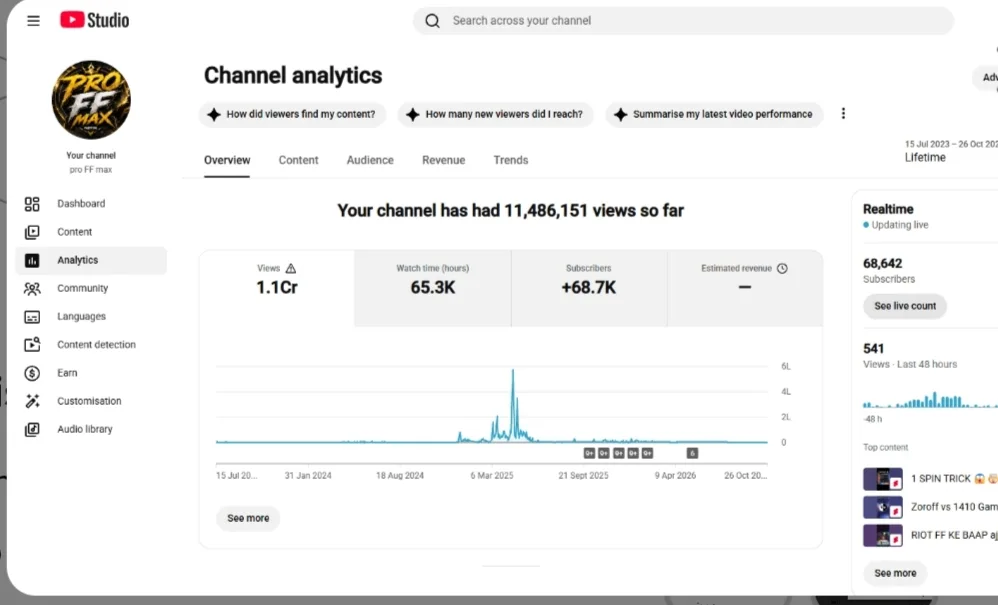Open the Audio library sidebar label
The image size is (998, 605).
point(85,429)
